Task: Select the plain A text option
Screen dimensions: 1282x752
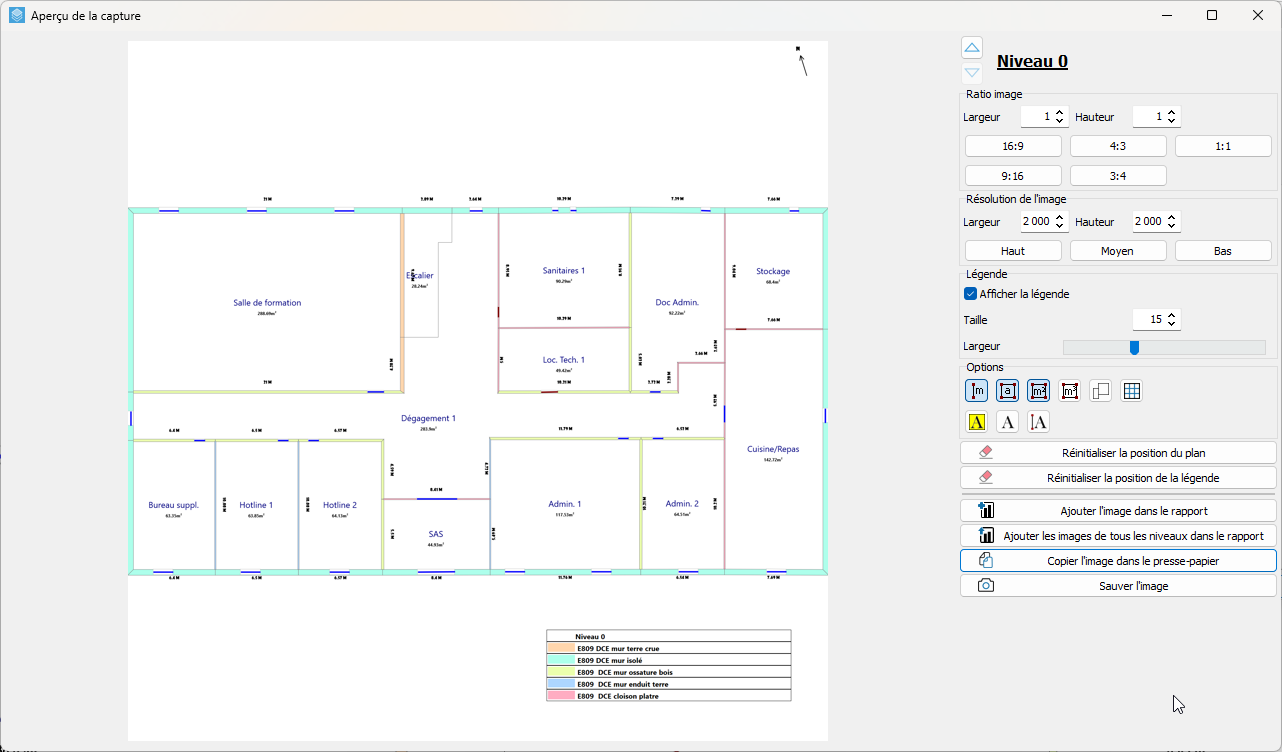Action: [x=1008, y=422]
